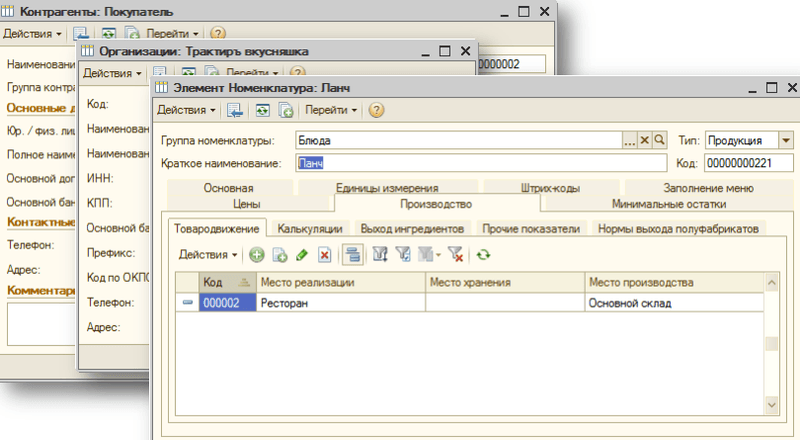This screenshot has height=440, width=800.
Task: Switch to the Минимальные остатки tab
Action: tap(669, 204)
